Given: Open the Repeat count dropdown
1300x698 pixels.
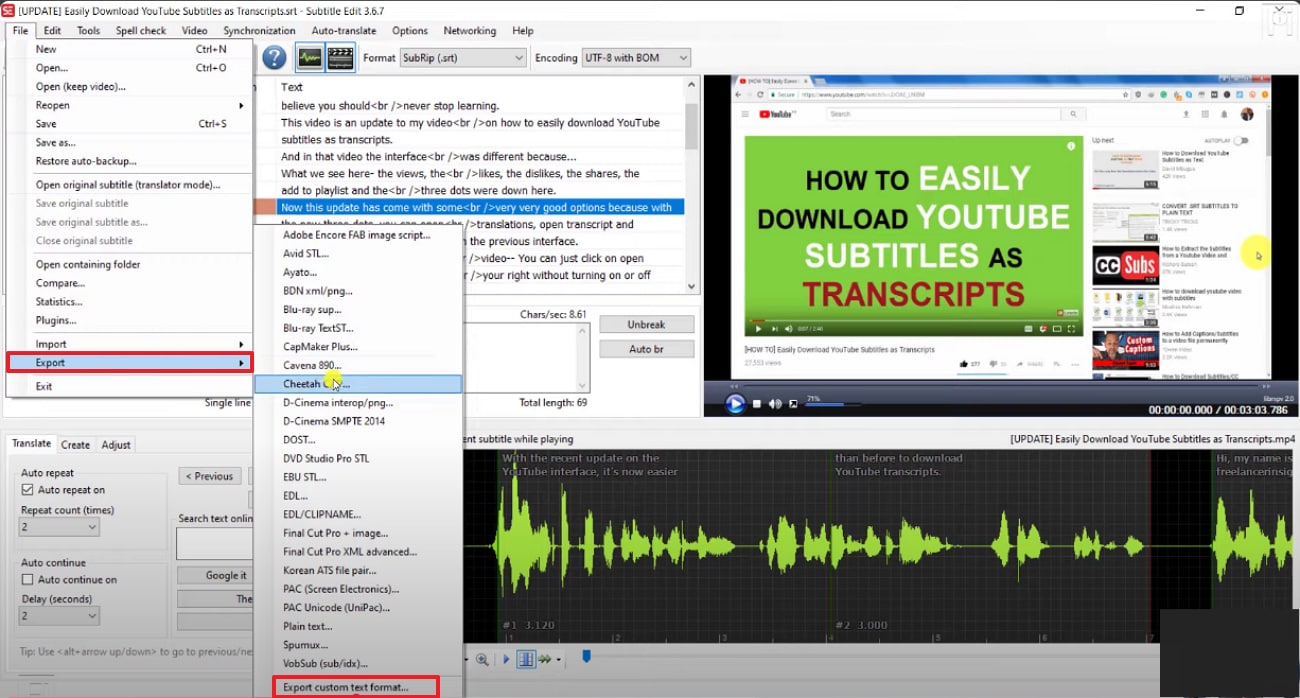Looking at the screenshot, I should click(60, 526).
